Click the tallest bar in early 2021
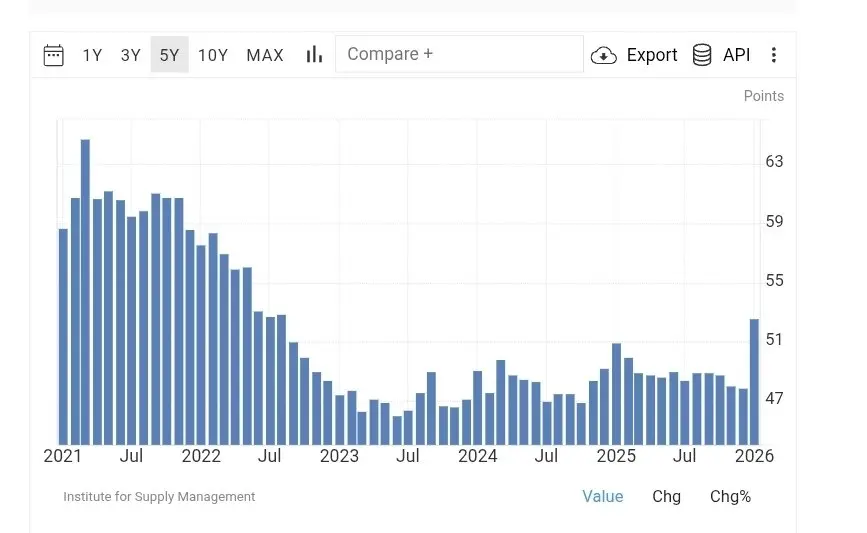The width and height of the screenshot is (867, 533). coord(85,292)
